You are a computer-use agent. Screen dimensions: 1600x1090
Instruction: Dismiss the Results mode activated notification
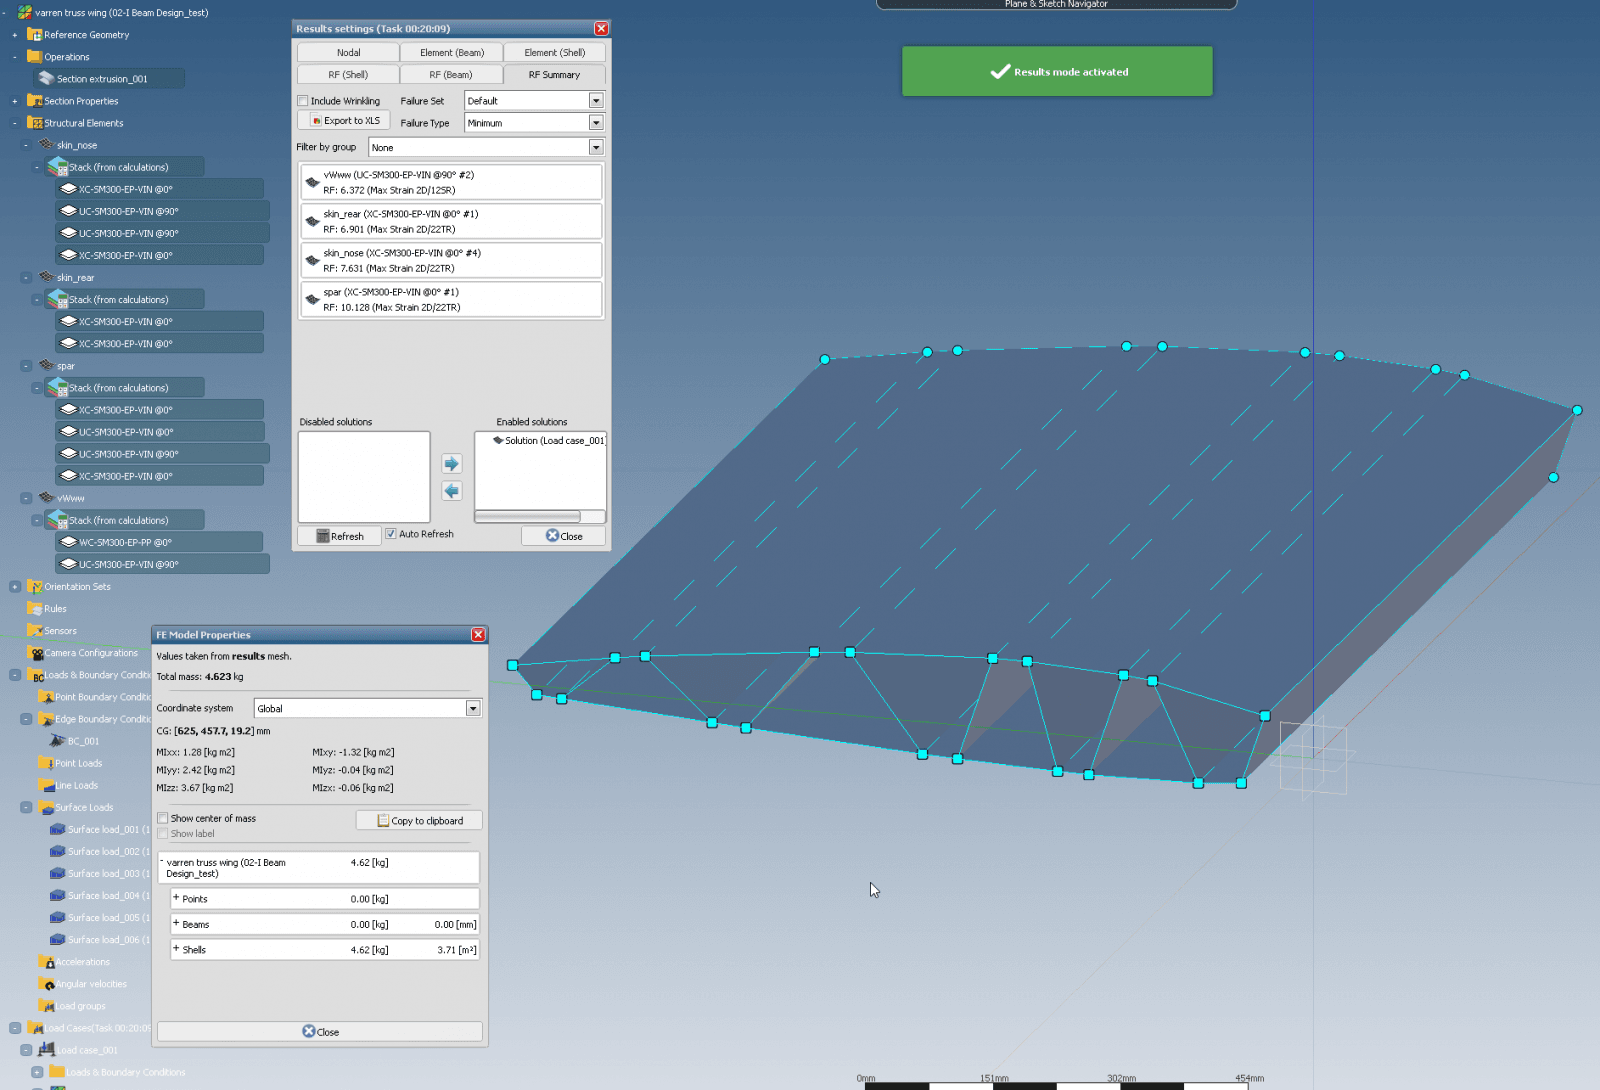(x=1057, y=71)
